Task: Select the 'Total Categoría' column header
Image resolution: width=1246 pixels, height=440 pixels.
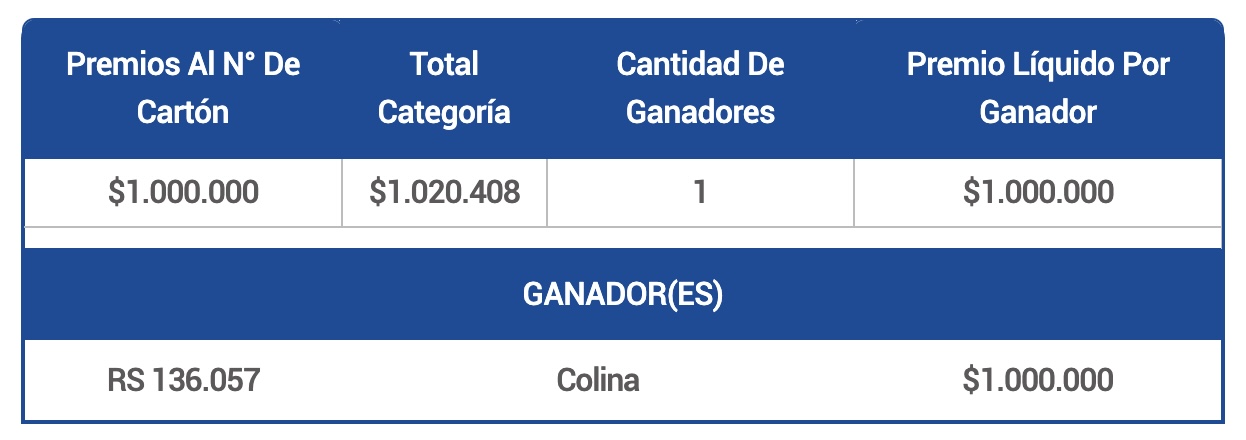Action: [x=444, y=88]
